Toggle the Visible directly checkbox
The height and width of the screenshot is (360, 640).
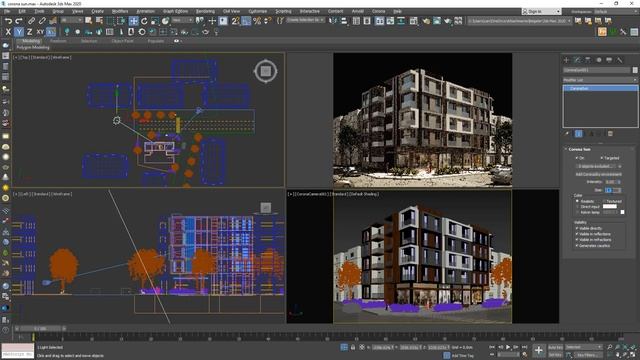(577, 228)
